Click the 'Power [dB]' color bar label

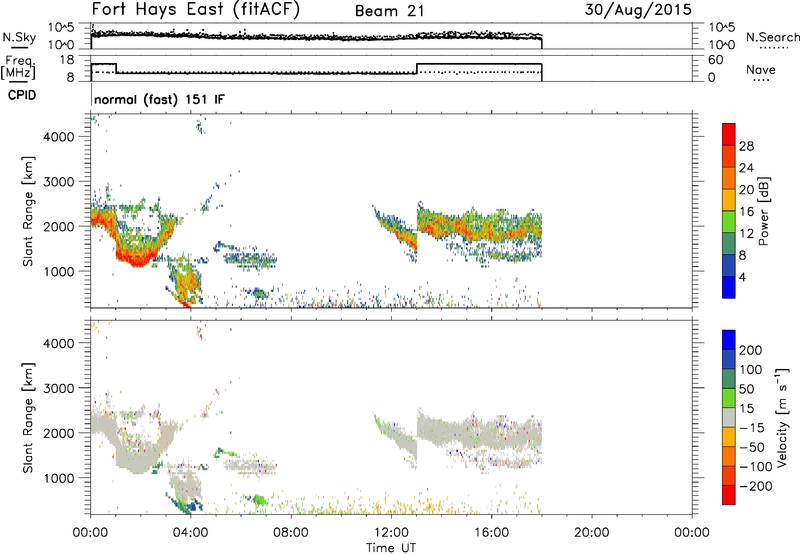pos(763,211)
